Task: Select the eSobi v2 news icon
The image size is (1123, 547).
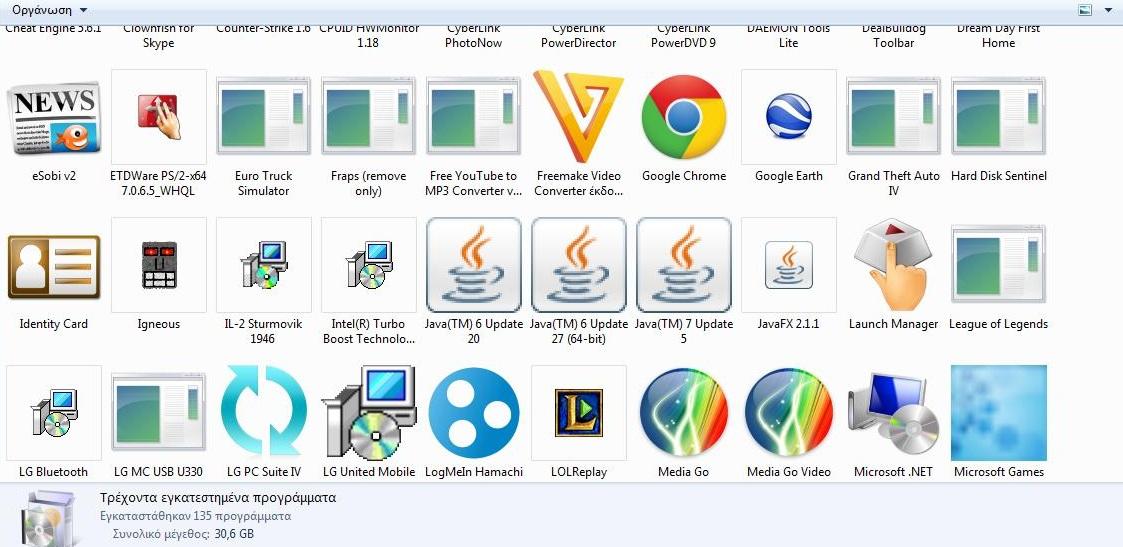Action: (54, 117)
